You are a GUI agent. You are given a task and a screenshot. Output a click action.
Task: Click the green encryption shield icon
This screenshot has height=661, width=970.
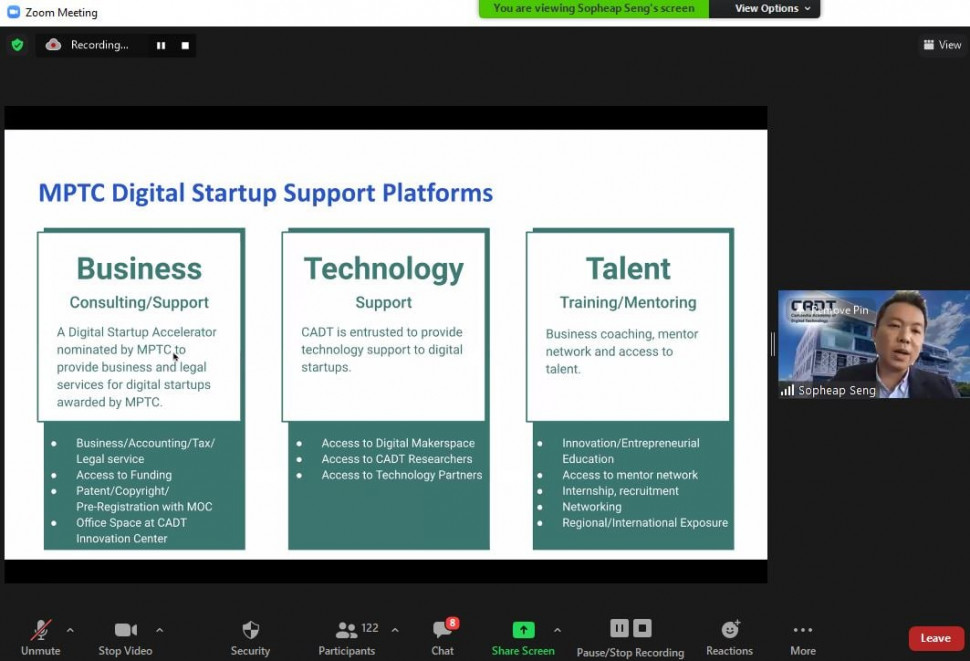click(x=17, y=45)
